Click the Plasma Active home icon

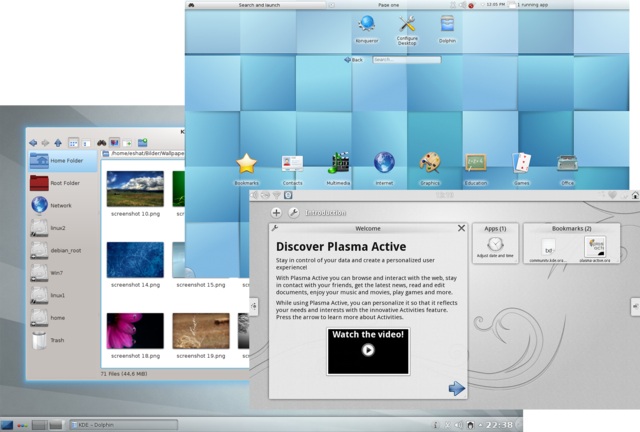(x=635, y=196)
